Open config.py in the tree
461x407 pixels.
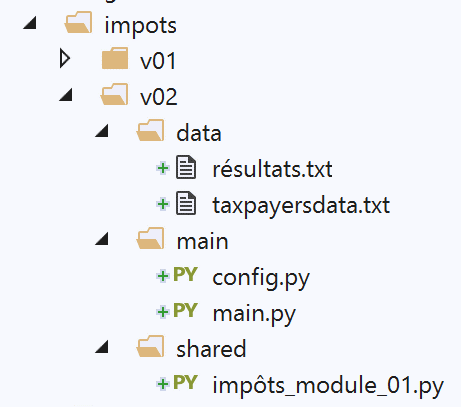tap(261, 278)
